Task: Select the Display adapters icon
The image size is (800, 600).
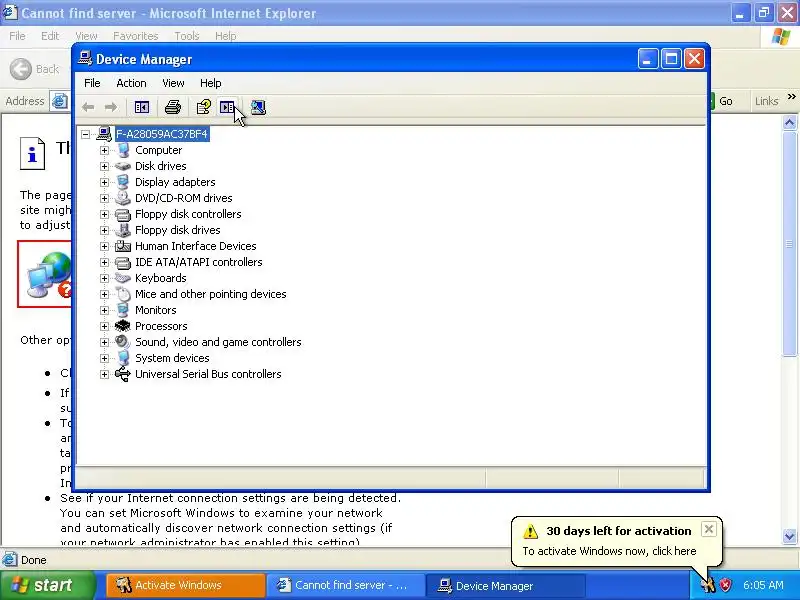Action: coord(123,182)
